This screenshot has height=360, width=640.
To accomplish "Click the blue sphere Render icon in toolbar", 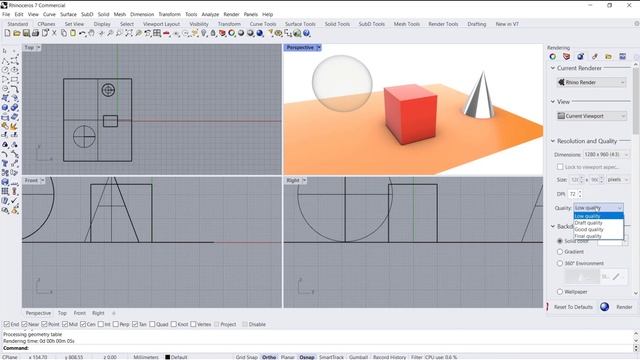I will click(x=260, y=33).
